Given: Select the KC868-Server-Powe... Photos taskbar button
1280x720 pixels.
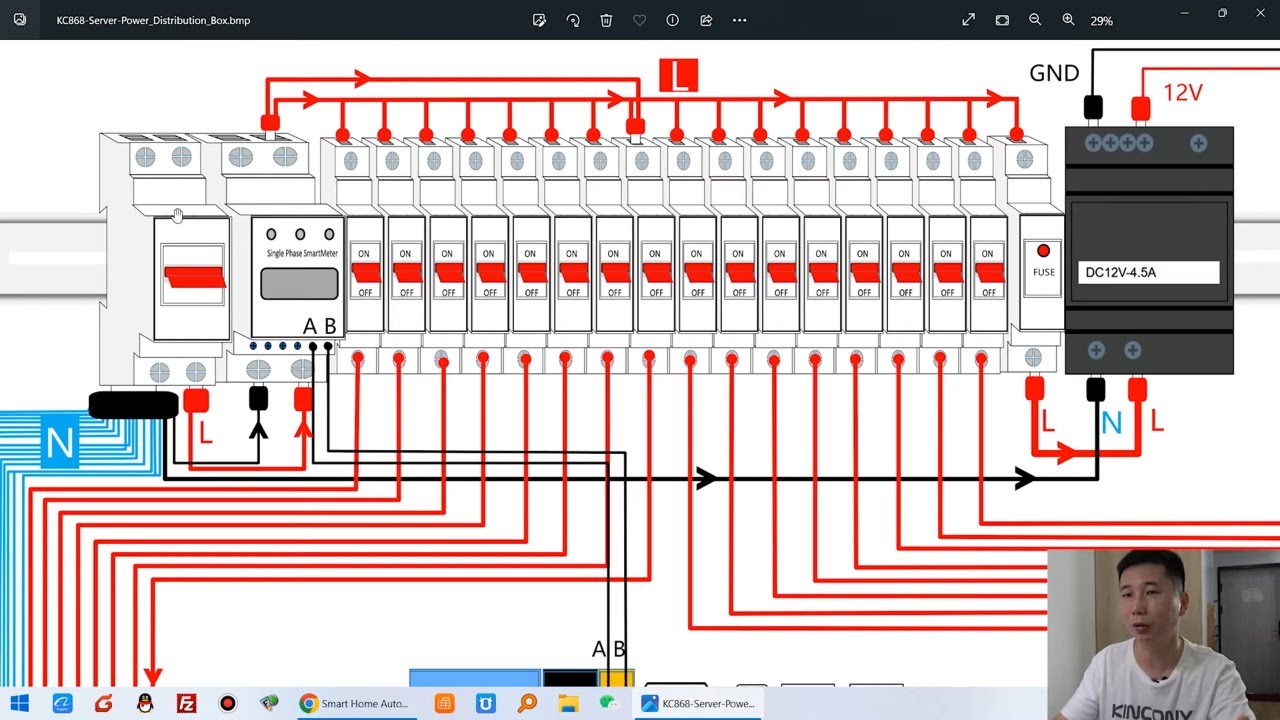Looking at the screenshot, I should coord(698,703).
